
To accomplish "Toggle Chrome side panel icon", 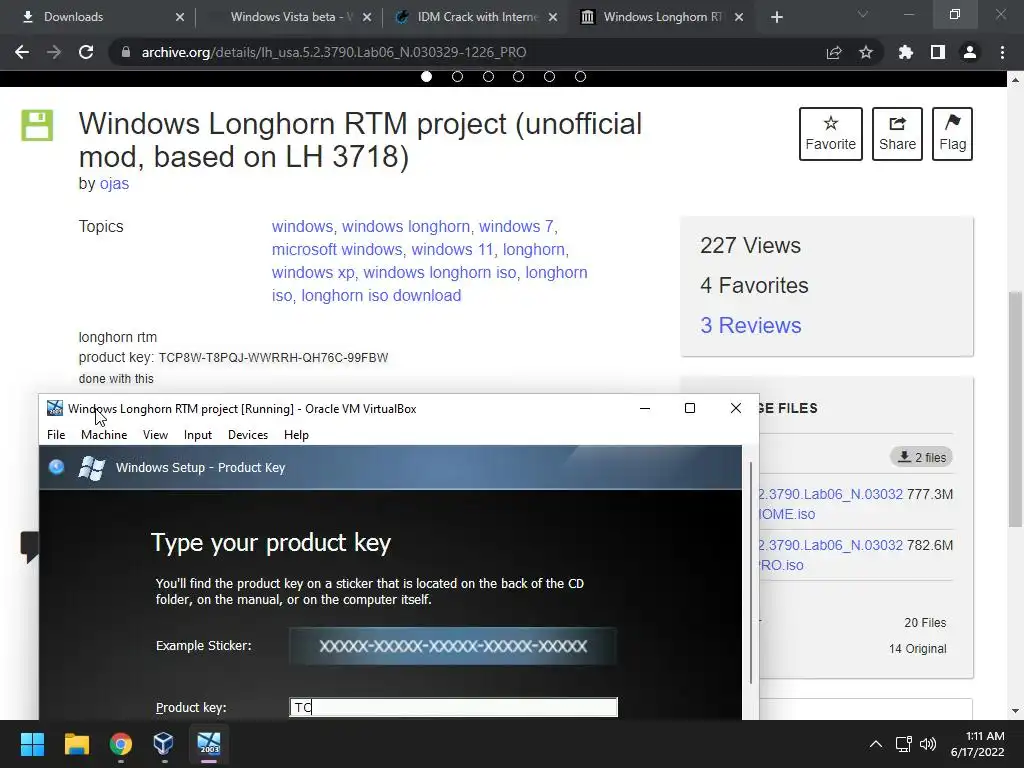I will tap(937, 52).
